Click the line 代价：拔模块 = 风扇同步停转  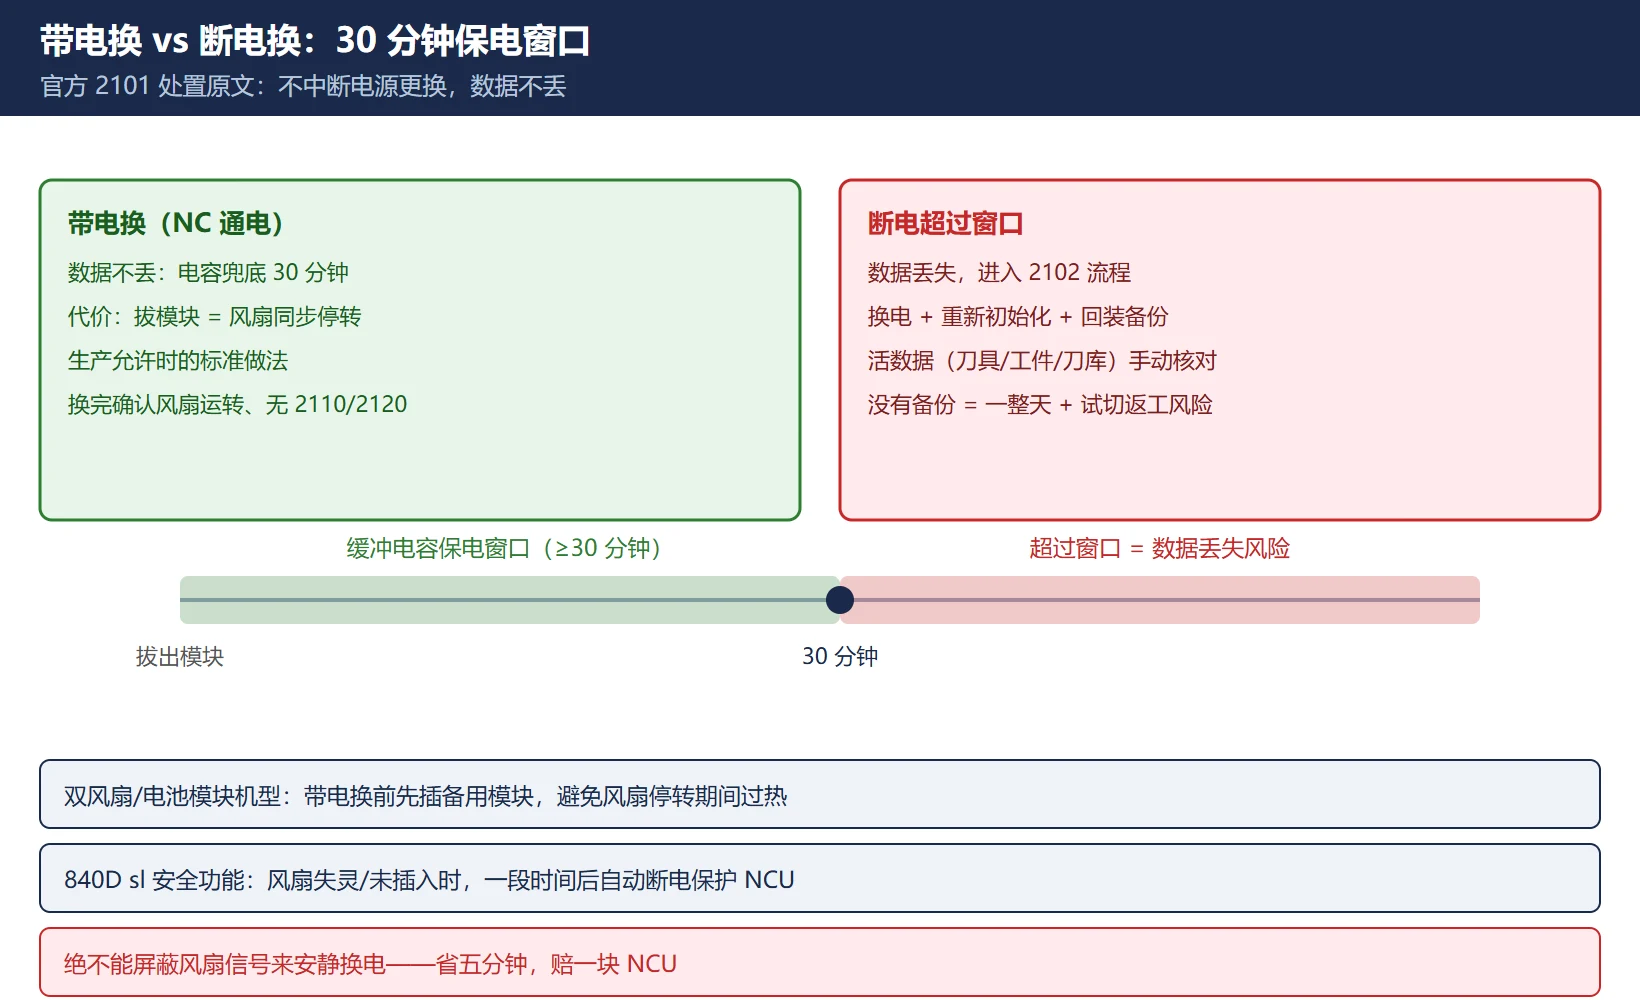[214, 316]
